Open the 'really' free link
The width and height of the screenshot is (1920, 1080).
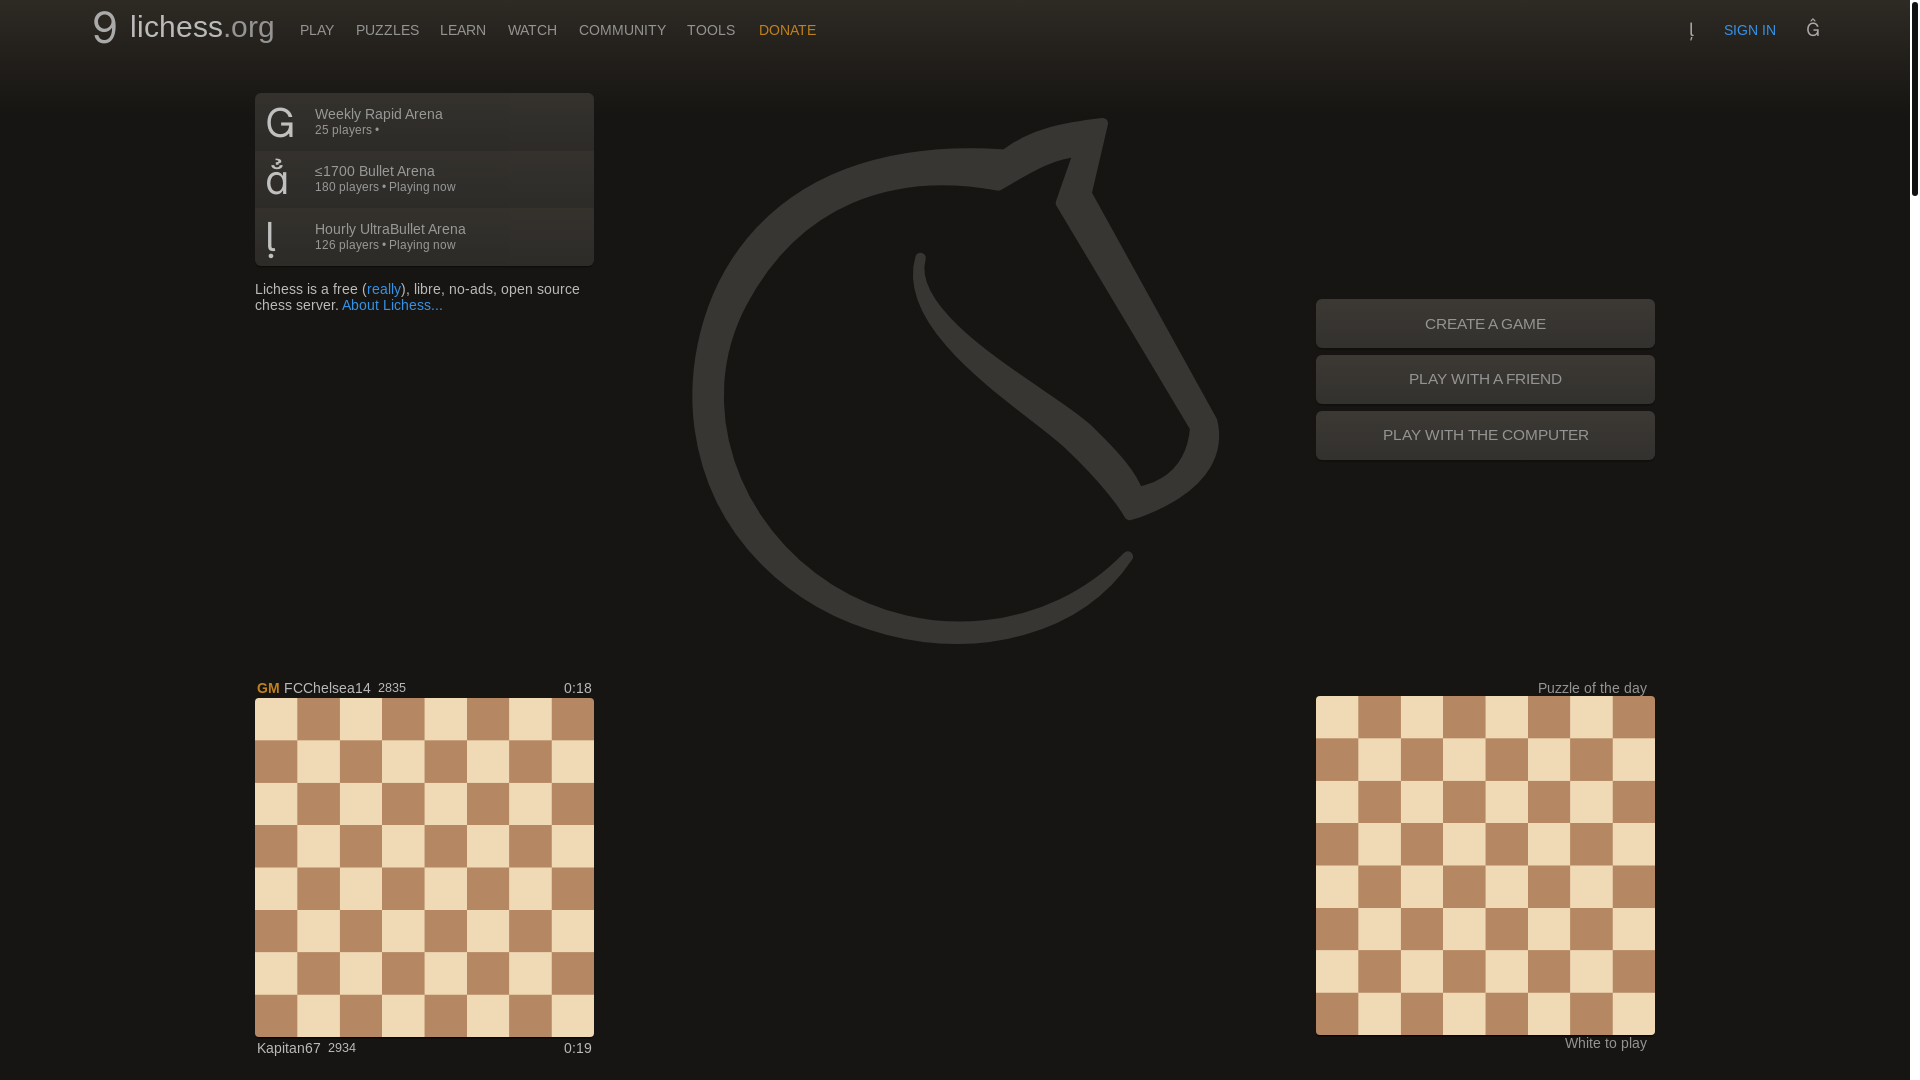[384, 289]
